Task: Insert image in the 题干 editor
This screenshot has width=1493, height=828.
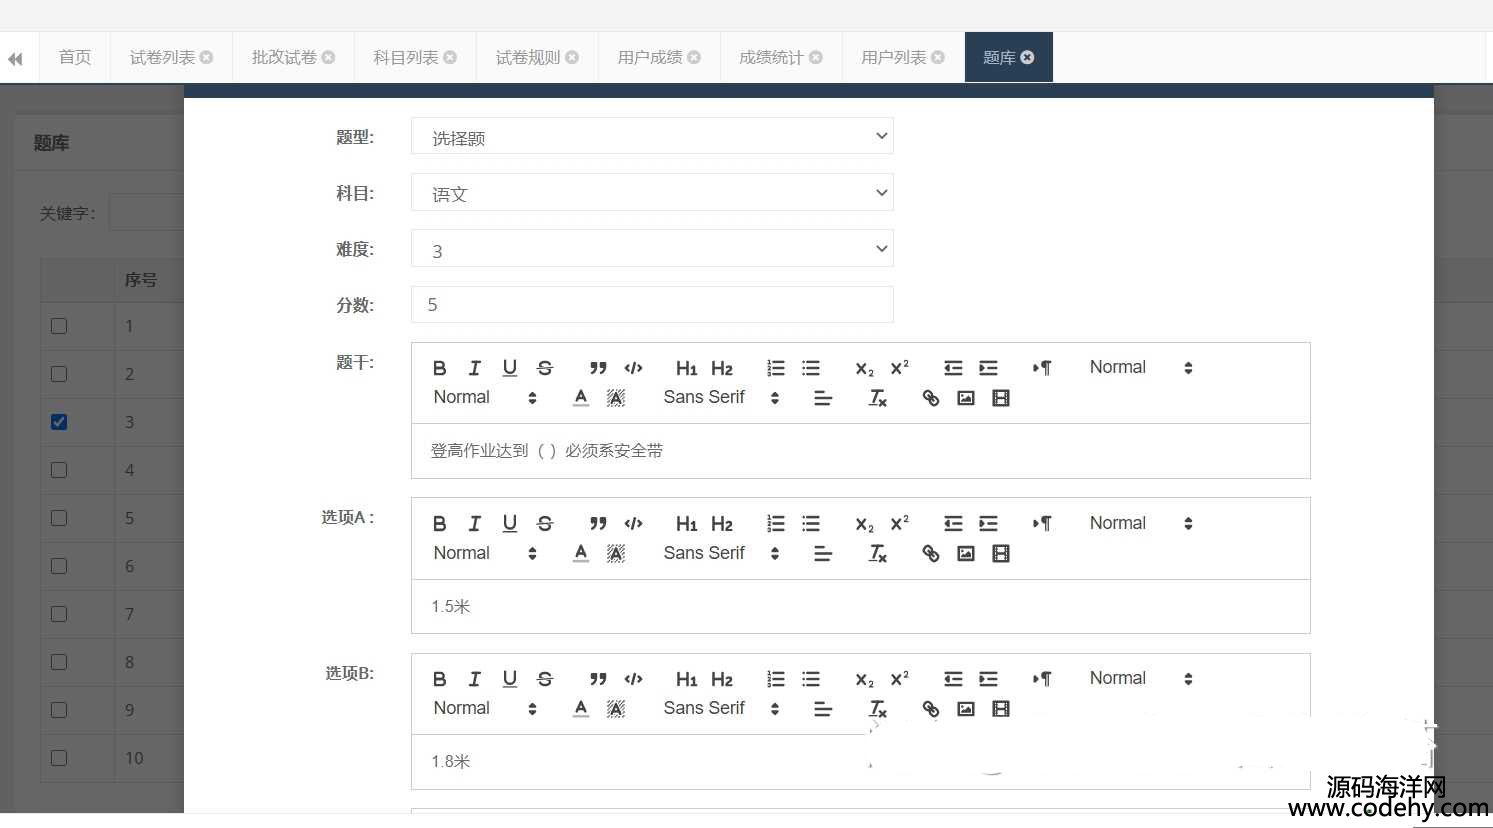Action: (x=966, y=398)
